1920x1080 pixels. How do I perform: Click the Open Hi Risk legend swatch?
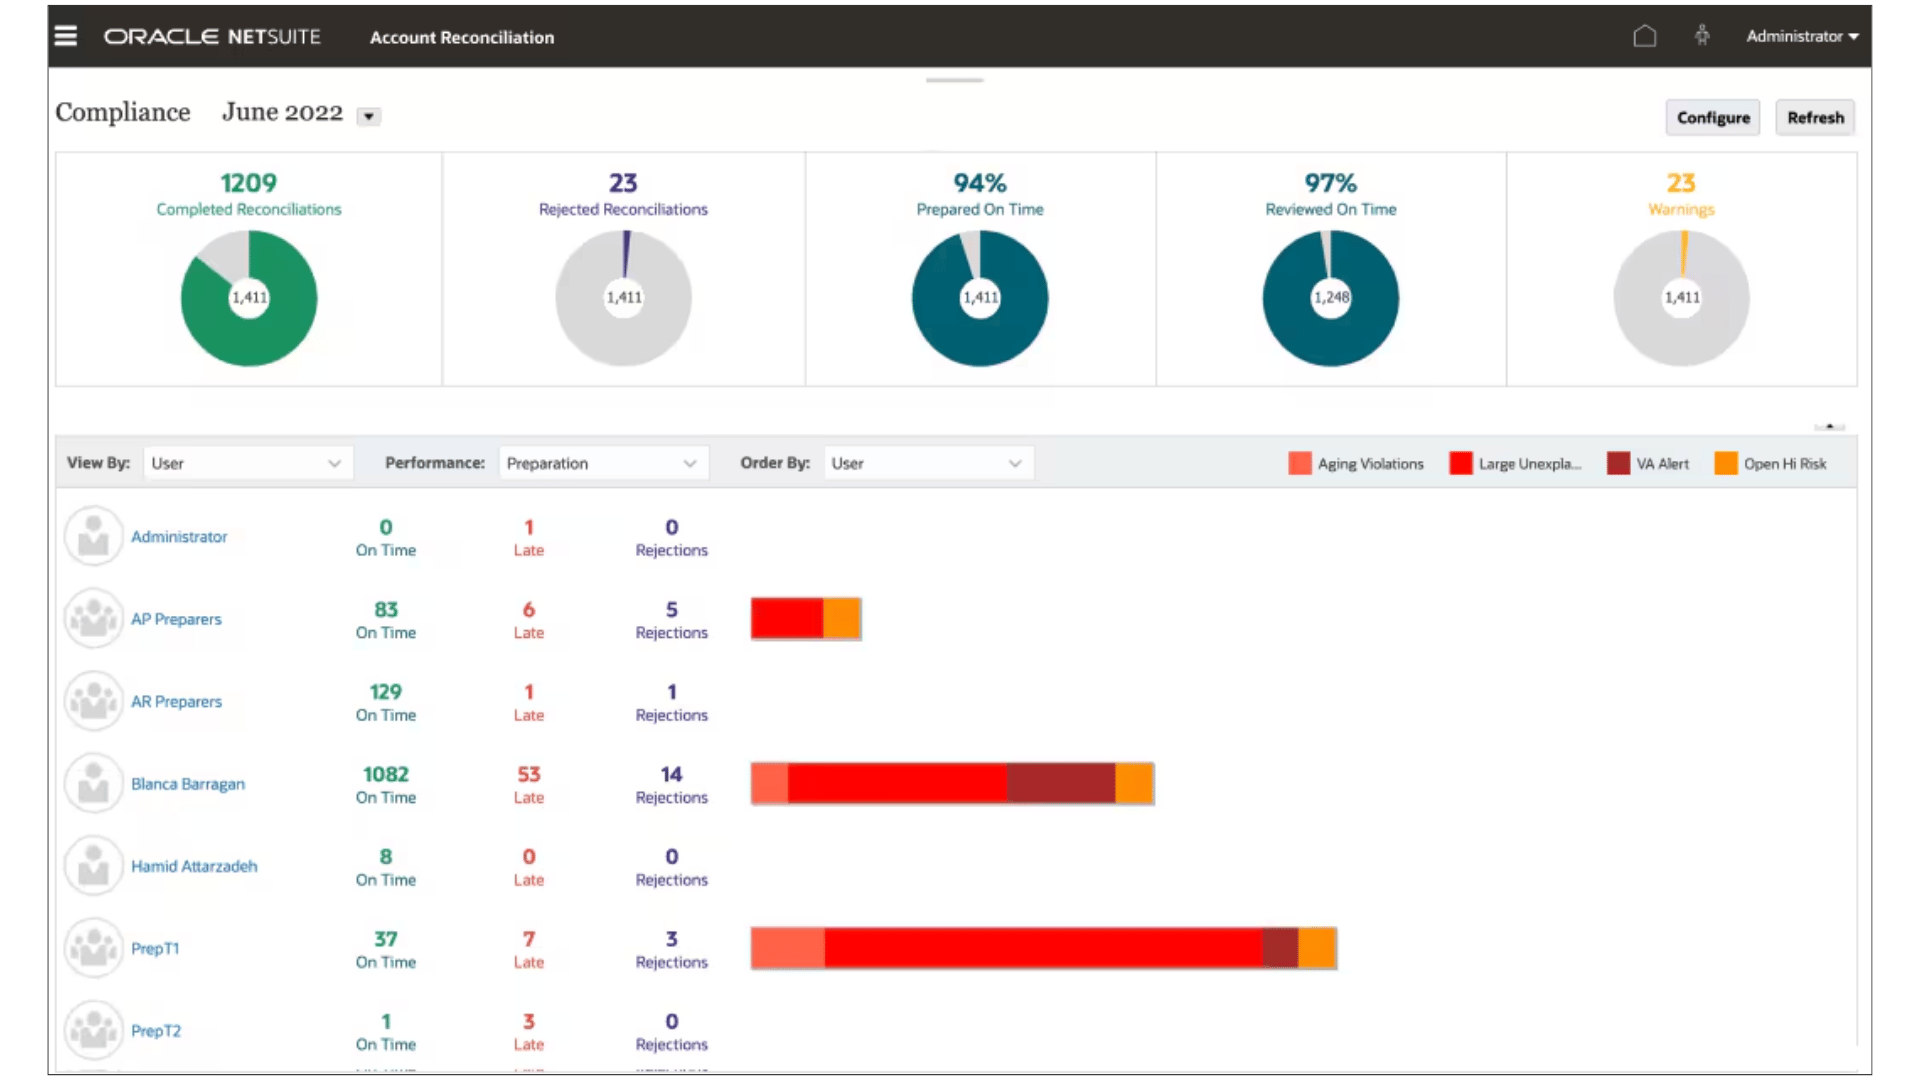click(1725, 463)
